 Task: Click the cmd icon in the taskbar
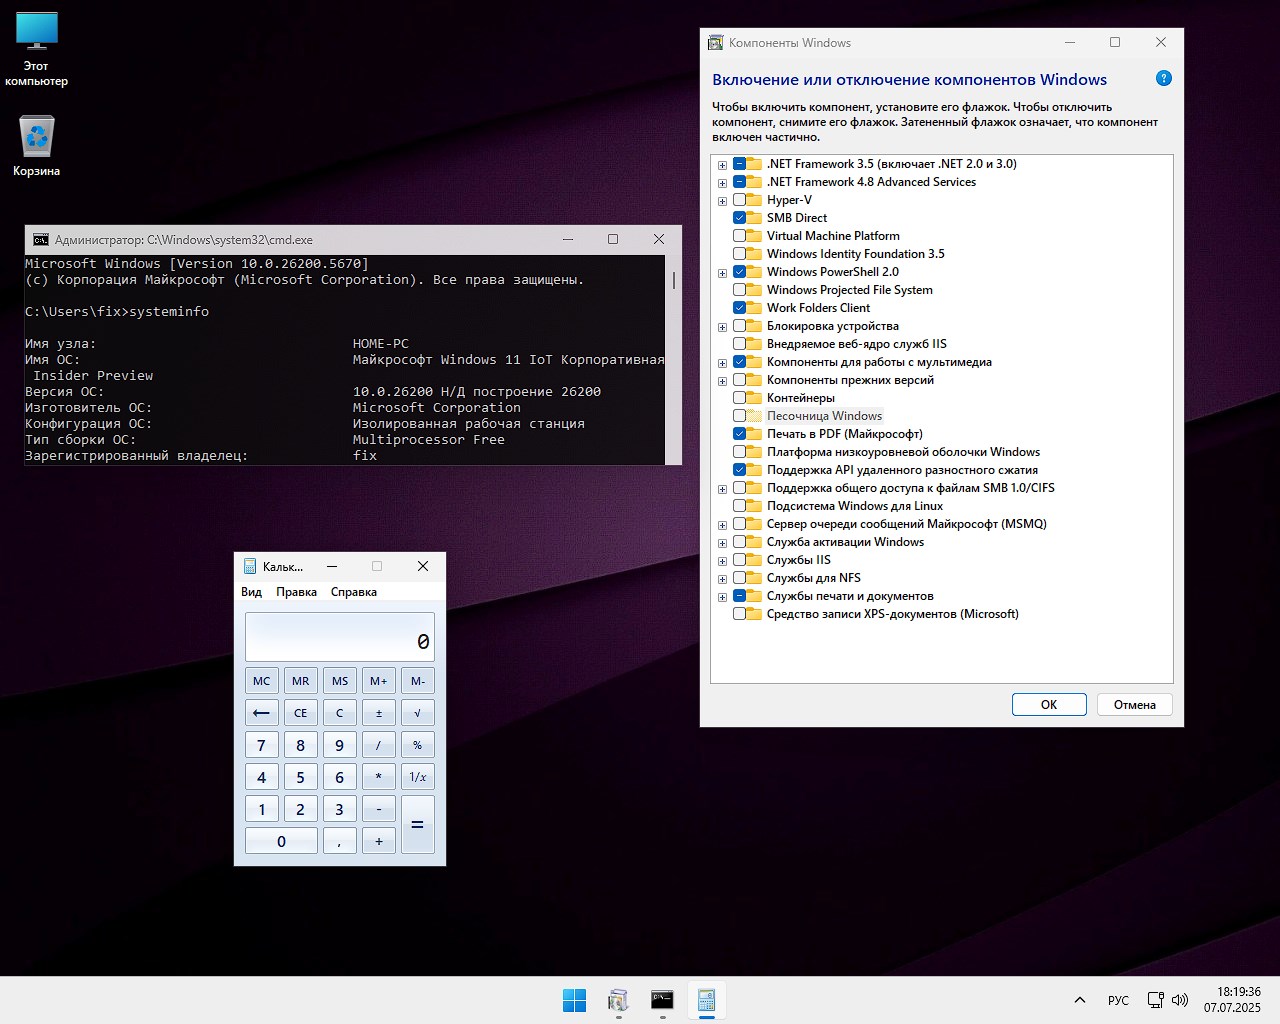point(662,1000)
